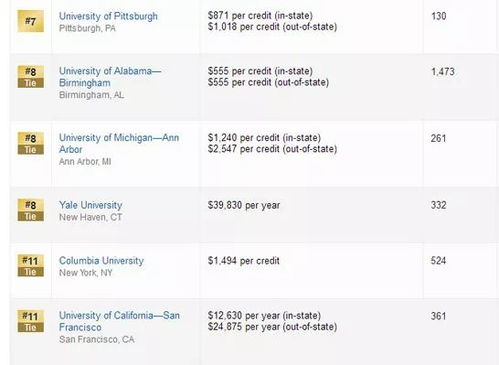
Task: Click the #8 Tie badge for Alabama—Birmingham
Action: (31, 77)
